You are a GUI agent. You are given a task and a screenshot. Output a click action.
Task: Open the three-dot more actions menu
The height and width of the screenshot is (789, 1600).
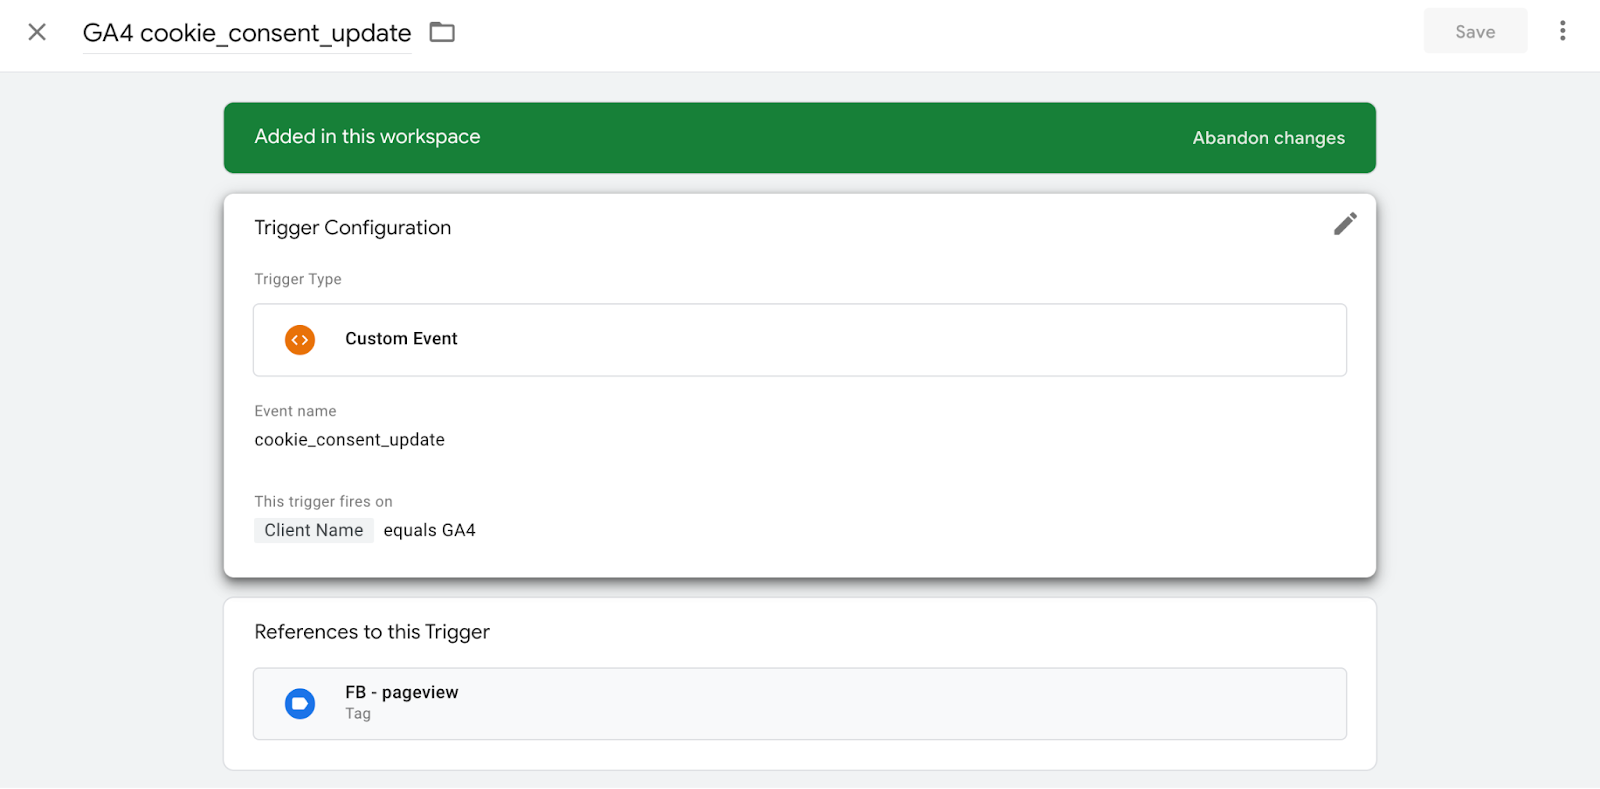pos(1562,31)
